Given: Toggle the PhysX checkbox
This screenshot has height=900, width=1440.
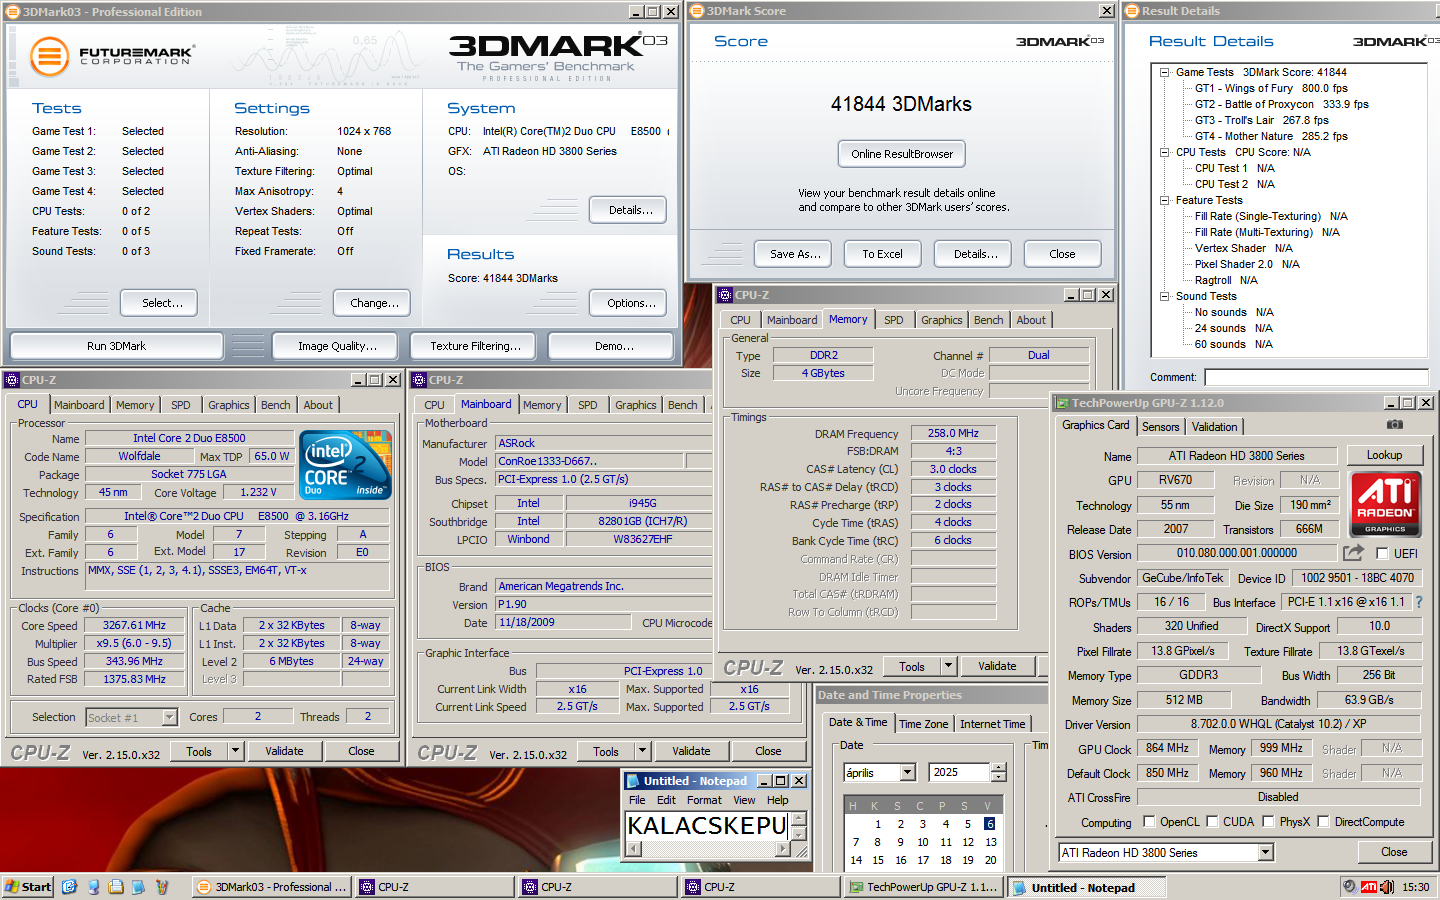Looking at the screenshot, I should click(1268, 822).
